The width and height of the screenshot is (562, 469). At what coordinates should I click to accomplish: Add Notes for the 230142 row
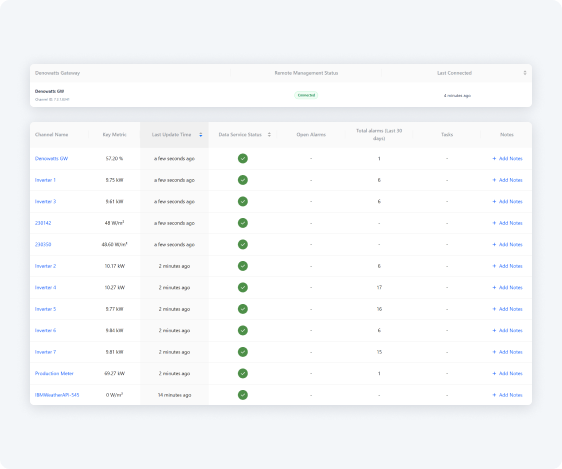click(507, 223)
